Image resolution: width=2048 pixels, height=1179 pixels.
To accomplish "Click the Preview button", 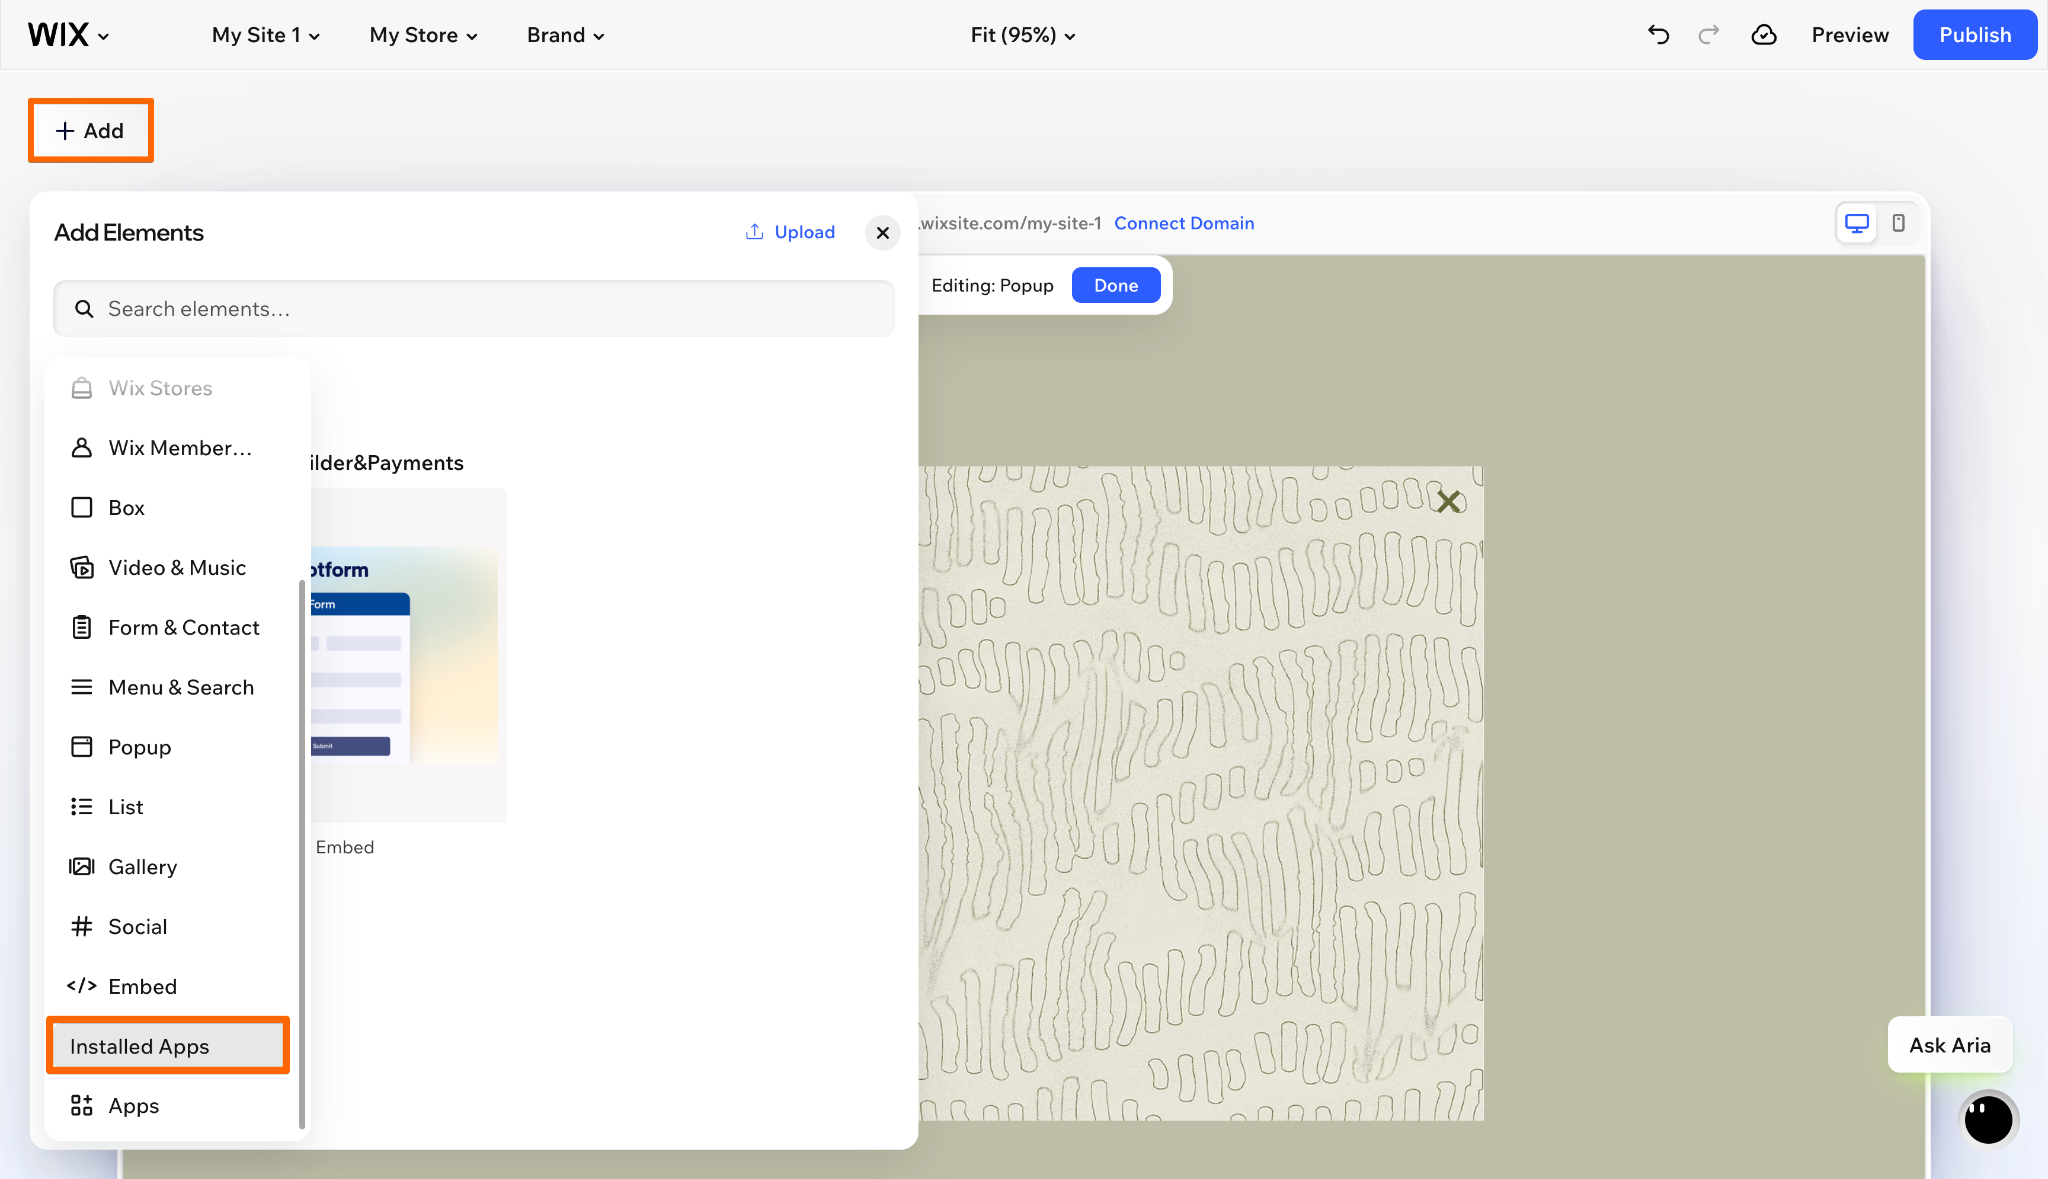I will (1850, 35).
